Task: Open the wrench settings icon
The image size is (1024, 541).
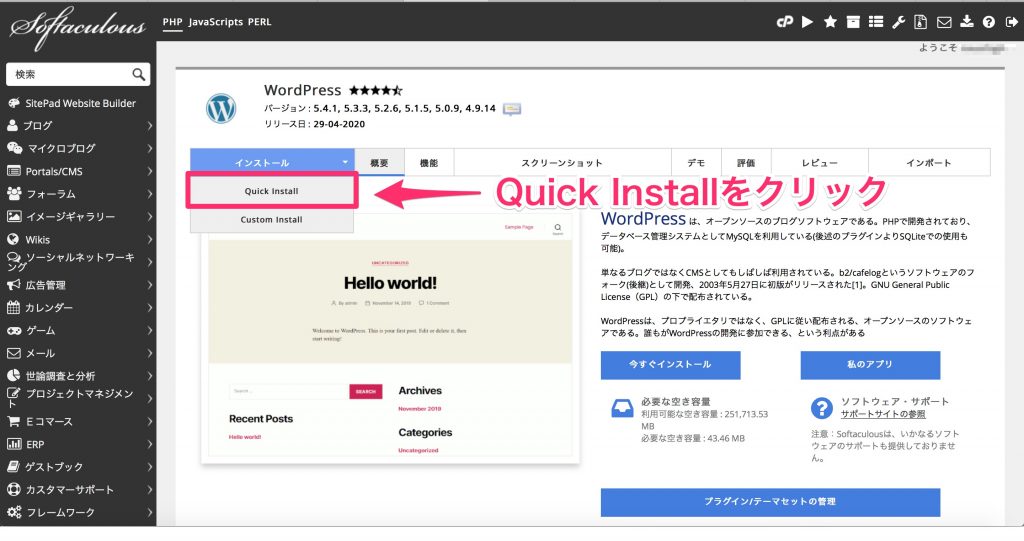Action: (x=898, y=22)
